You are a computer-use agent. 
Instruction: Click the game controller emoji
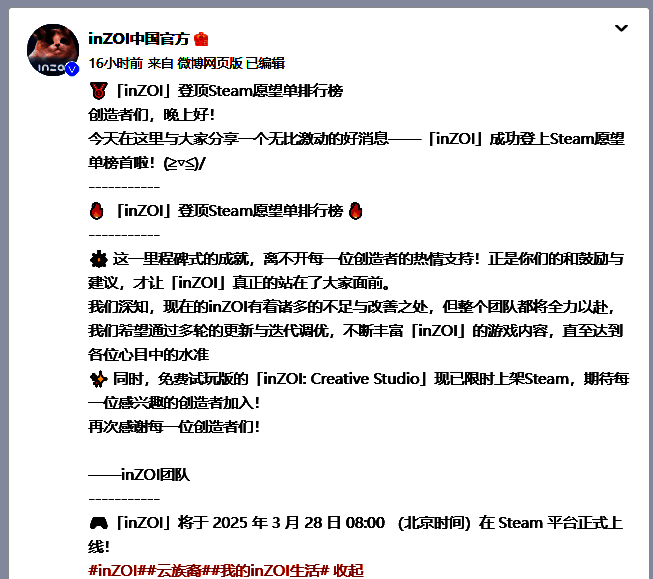[x=98, y=523]
